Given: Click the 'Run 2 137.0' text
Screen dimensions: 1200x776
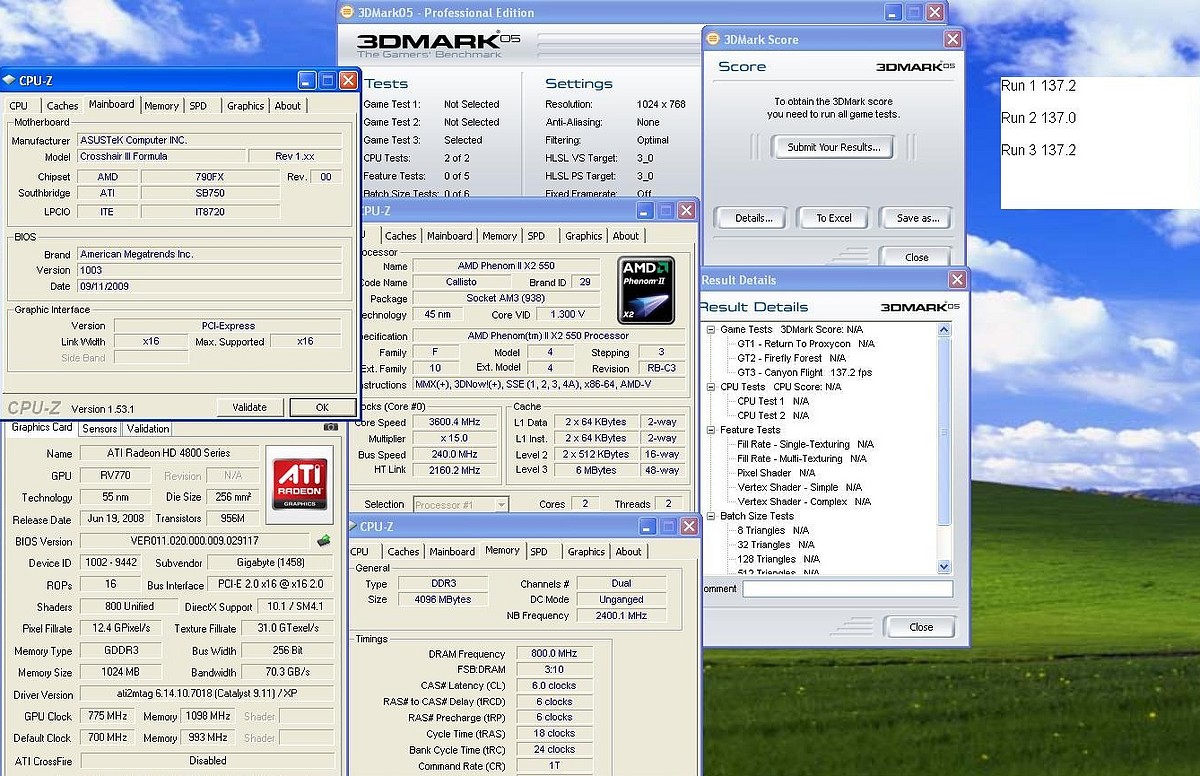Looking at the screenshot, I should pos(1039,118).
